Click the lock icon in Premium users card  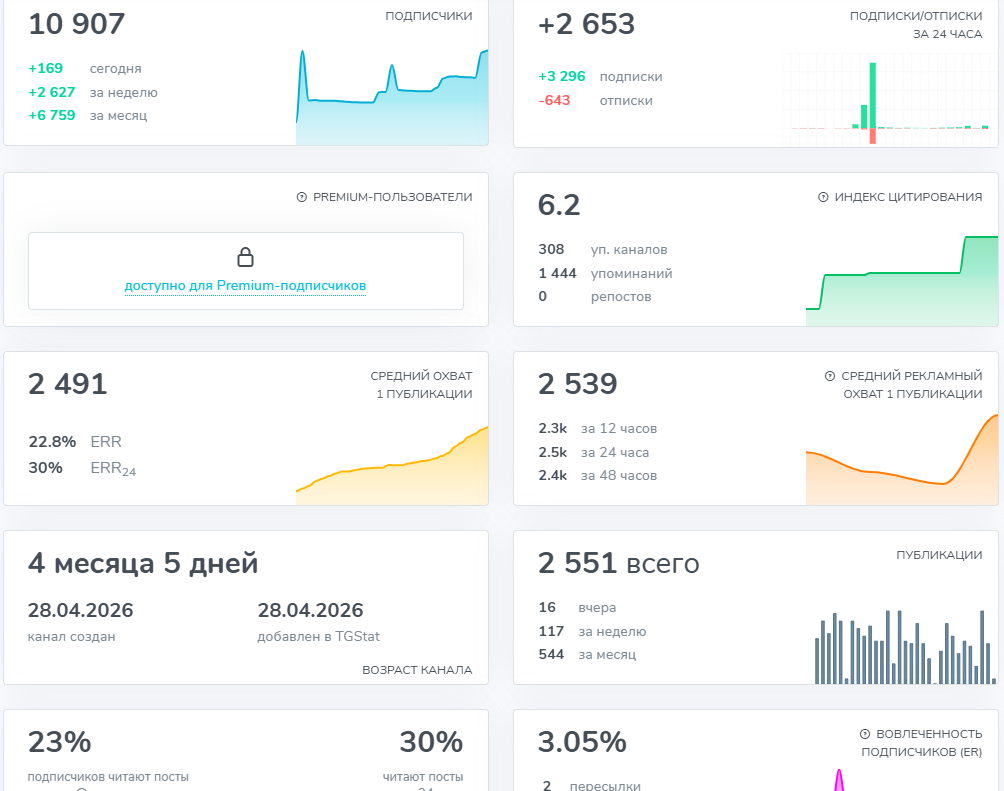click(245, 257)
